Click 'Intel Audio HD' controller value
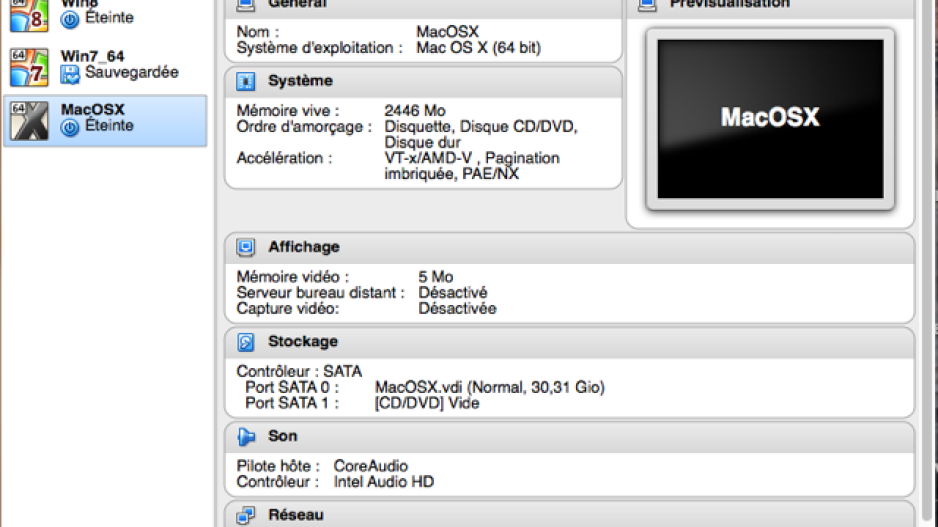This screenshot has height=527, width=938. pos(384,482)
